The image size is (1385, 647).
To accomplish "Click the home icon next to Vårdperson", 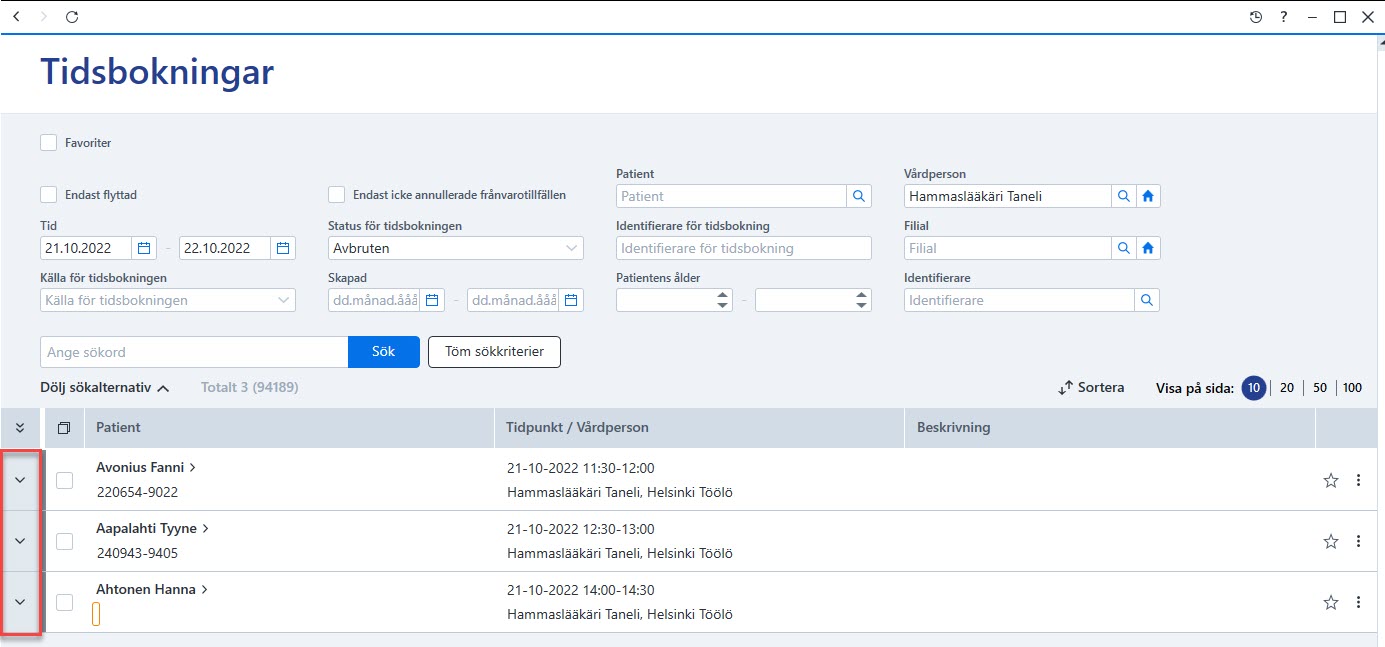I will pos(1148,196).
